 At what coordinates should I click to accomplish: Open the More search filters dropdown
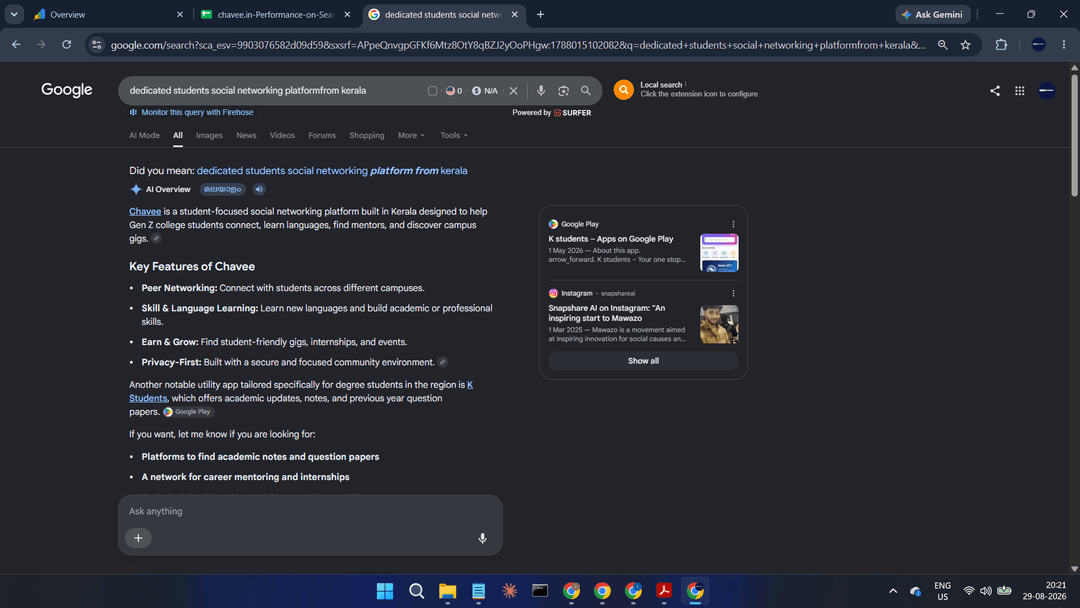[411, 136]
